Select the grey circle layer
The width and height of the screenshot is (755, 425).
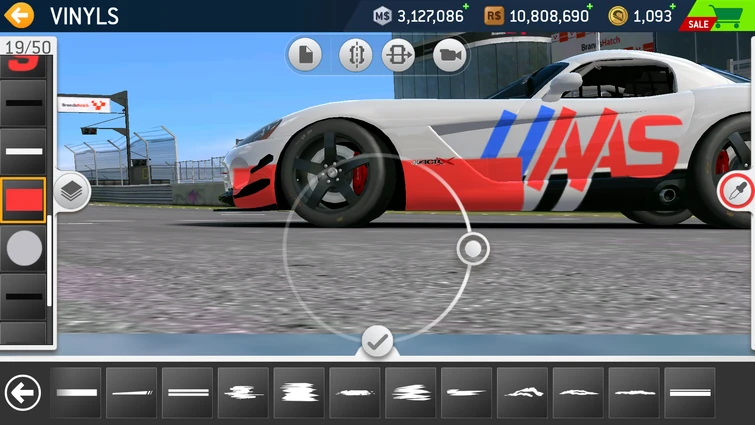pyautogui.click(x=23, y=248)
